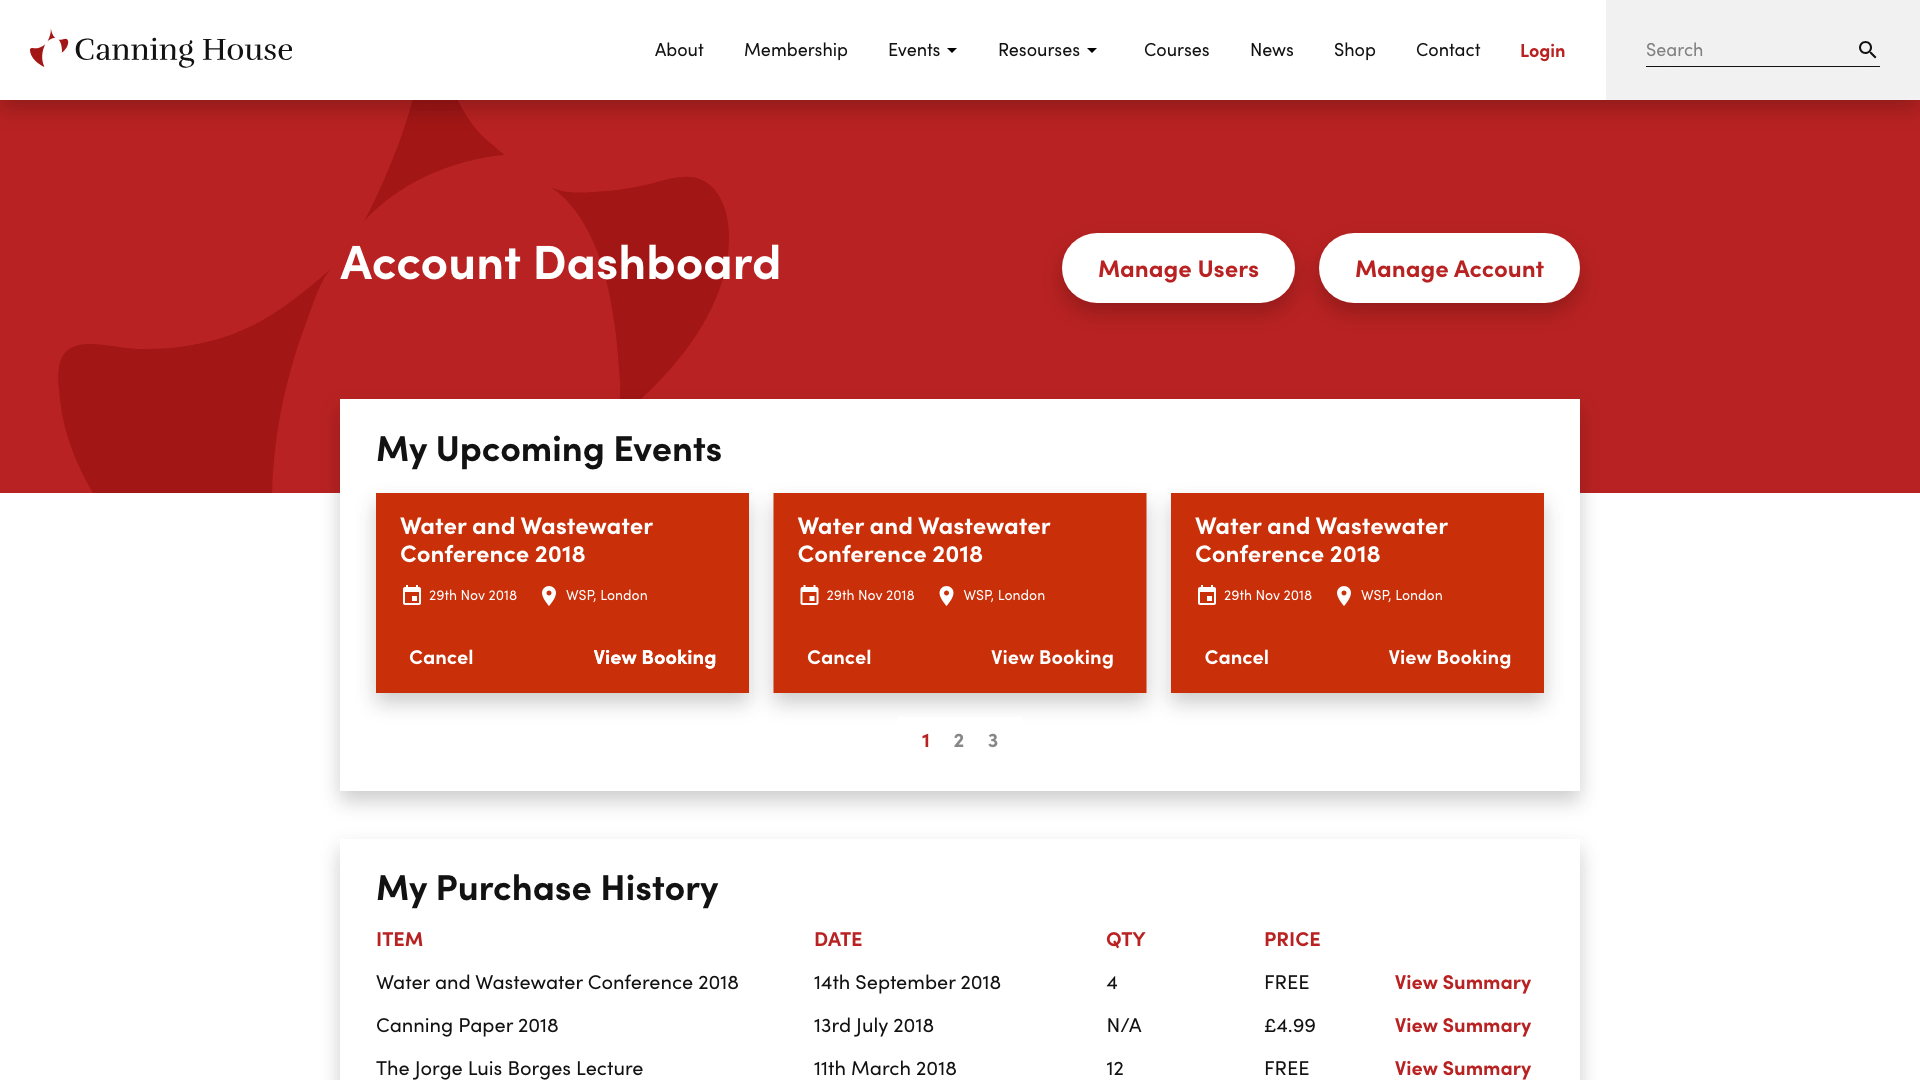Click calendar icon on second event card
This screenshot has height=1080, width=1920.
coord(809,596)
